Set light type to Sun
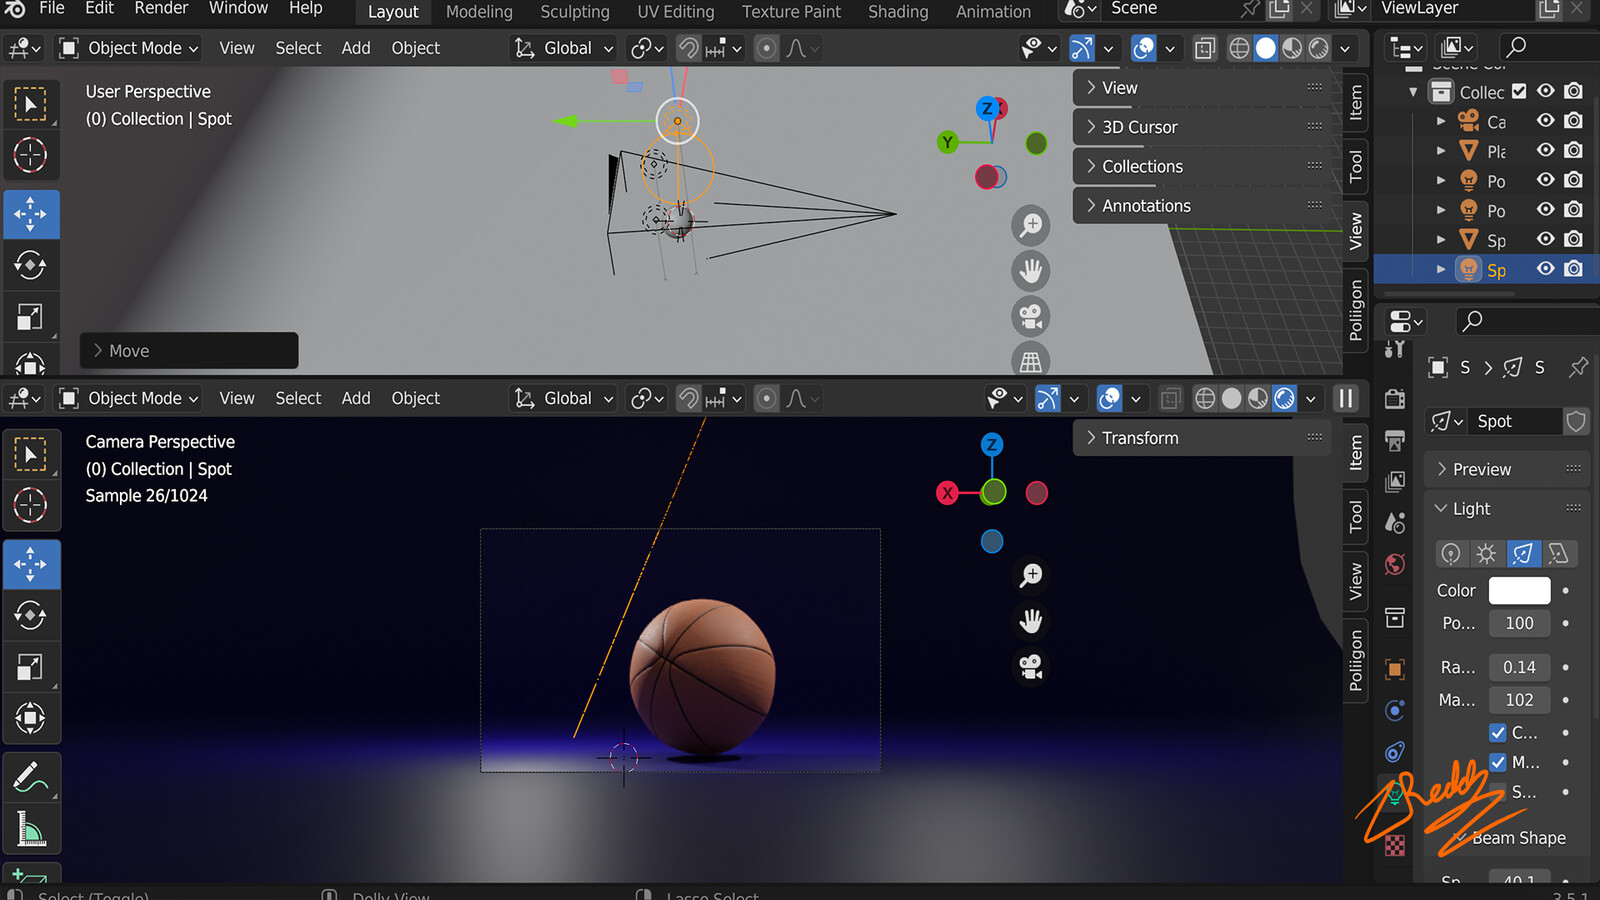The width and height of the screenshot is (1600, 900). [x=1486, y=554]
